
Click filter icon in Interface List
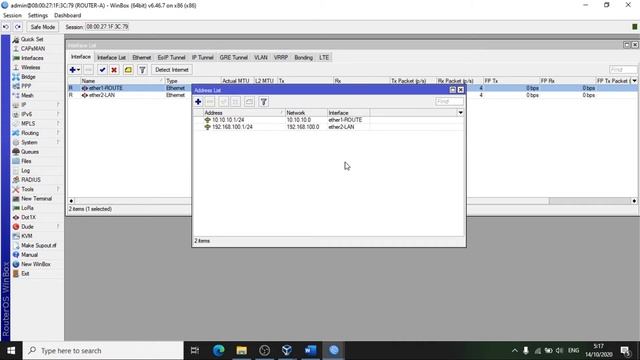coord(142,70)
